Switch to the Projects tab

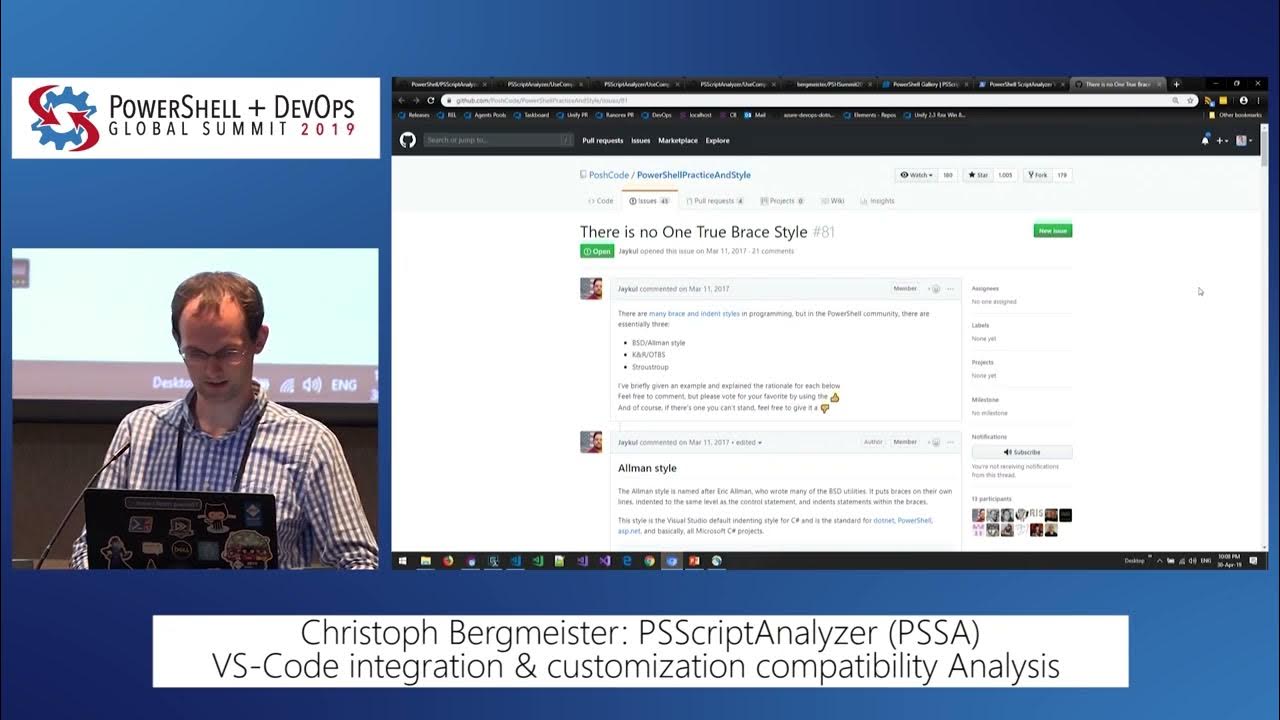point(782,201)
